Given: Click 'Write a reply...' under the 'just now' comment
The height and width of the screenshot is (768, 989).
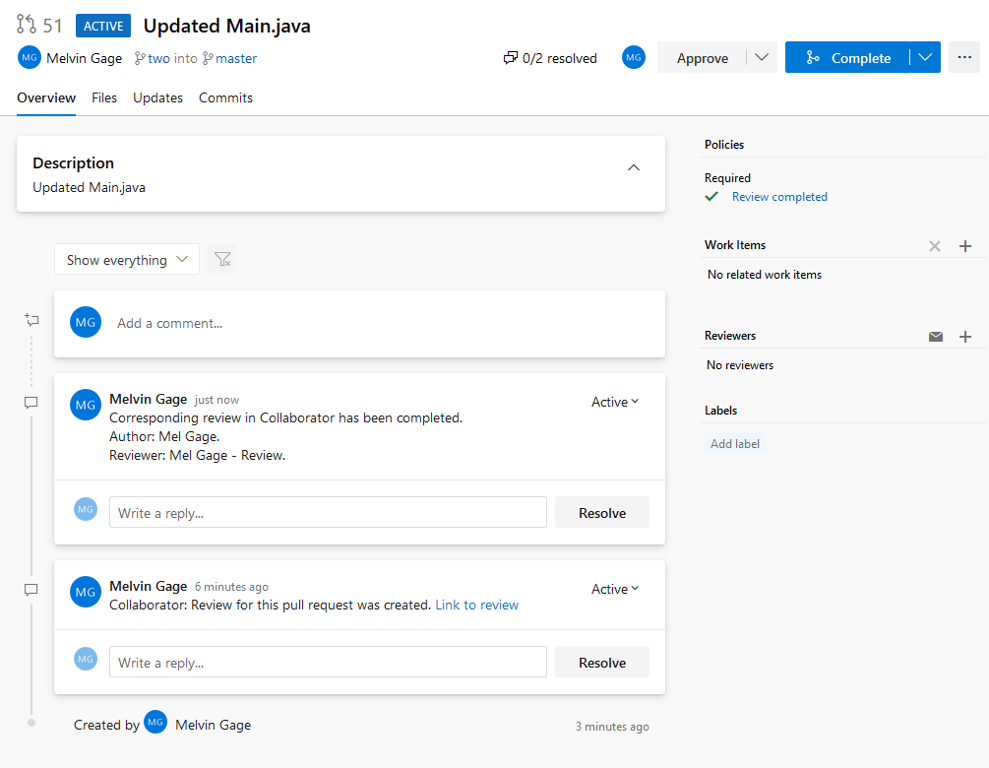Looking at the screenshot, I should pos(327,512).
